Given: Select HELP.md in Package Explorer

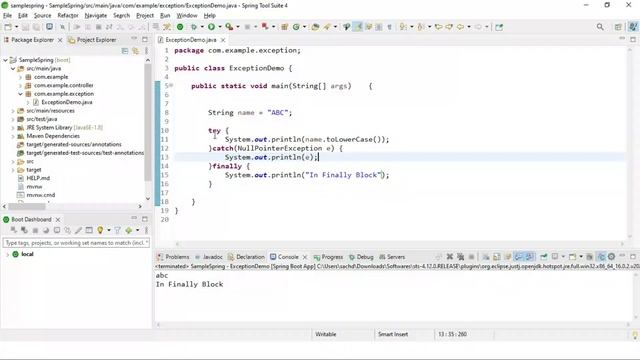Looking at the screenshot, I should point(38,178).
